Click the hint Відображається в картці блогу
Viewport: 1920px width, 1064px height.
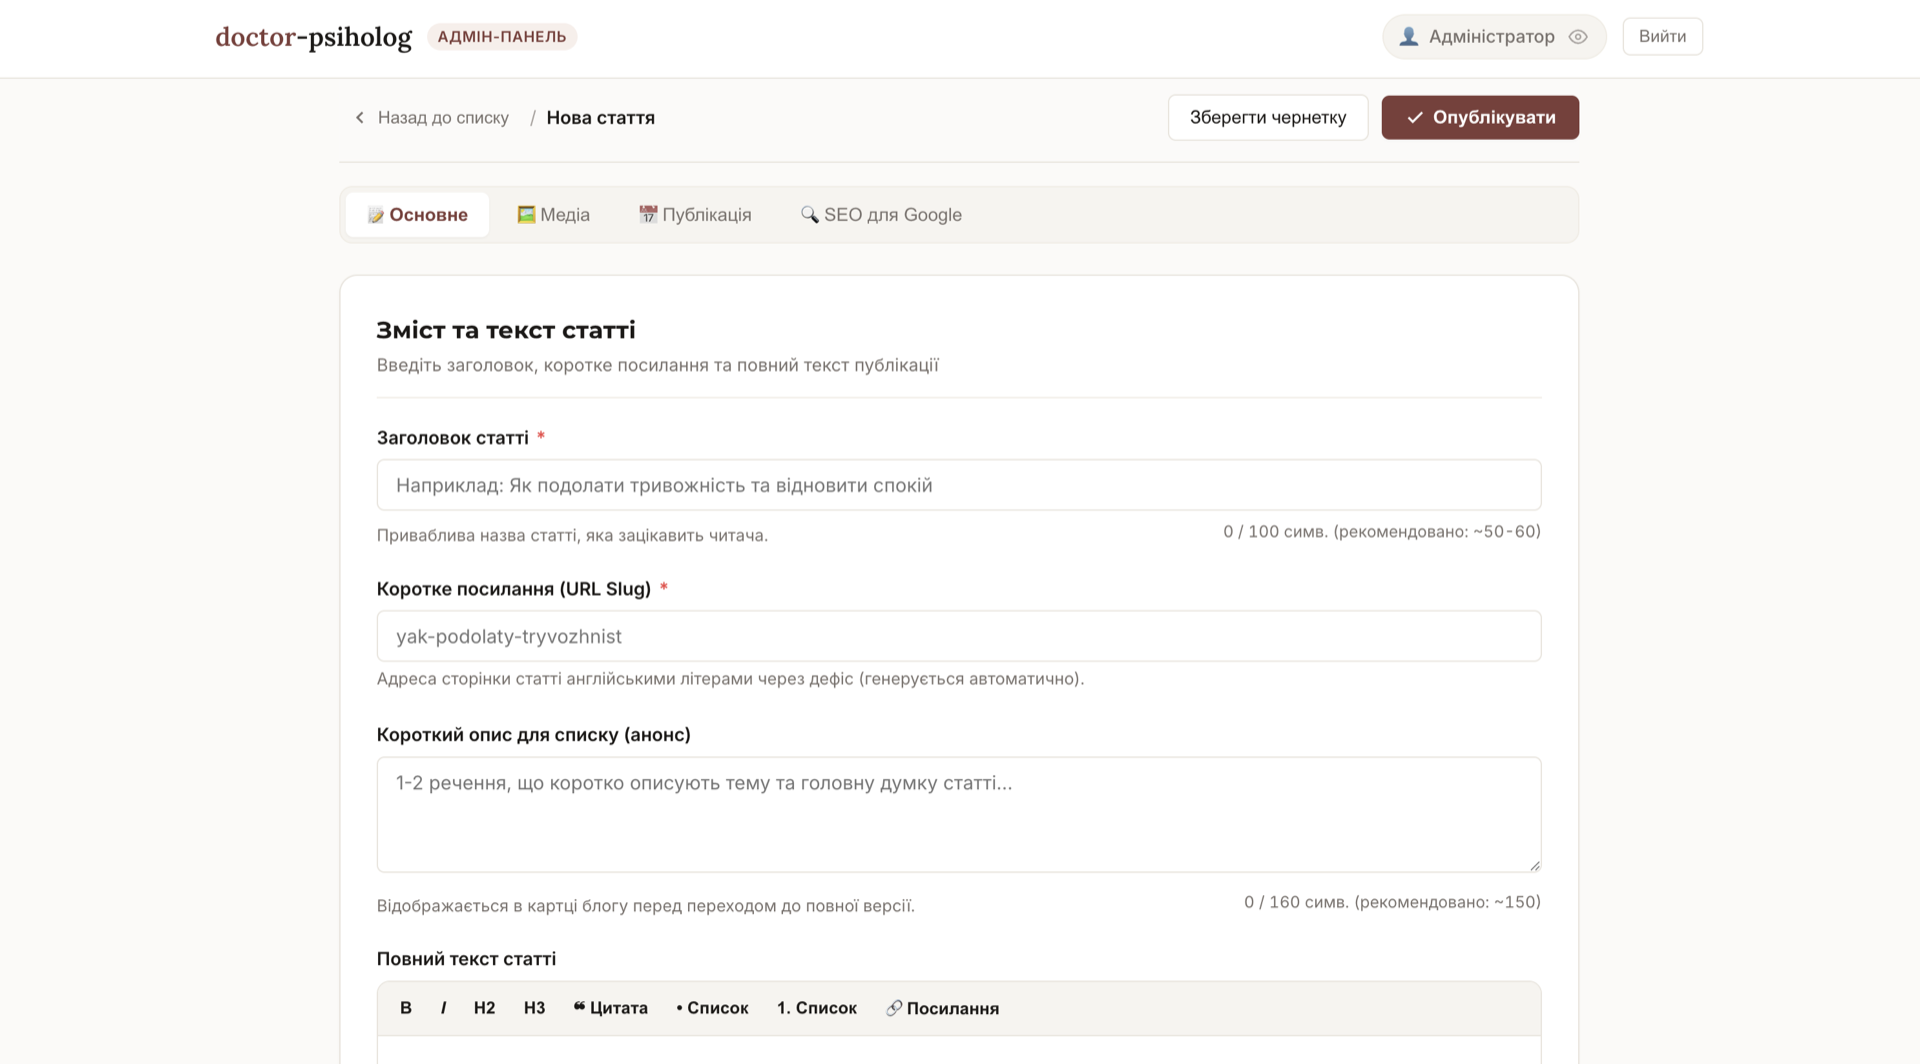[x=646, y=906]
